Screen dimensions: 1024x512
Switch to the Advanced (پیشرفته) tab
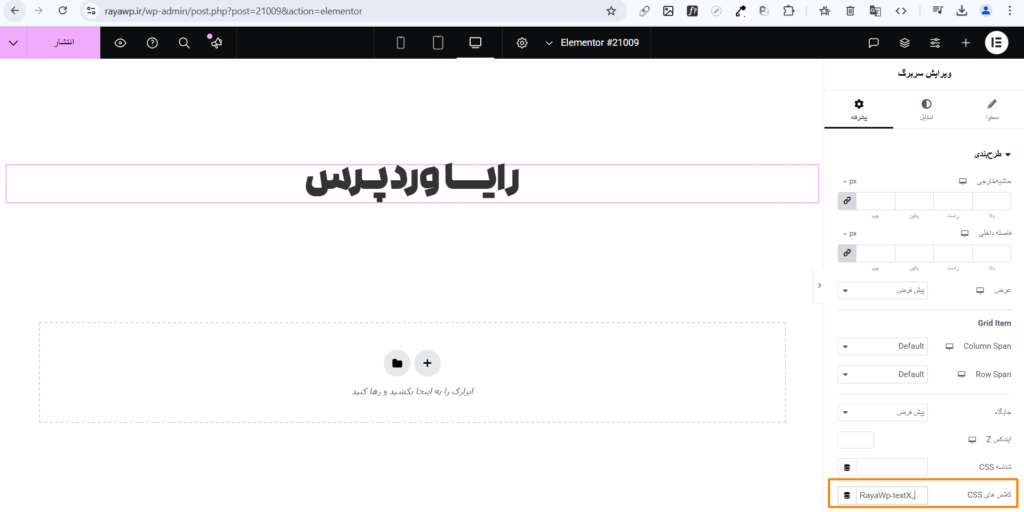click(x=859, y=110)
